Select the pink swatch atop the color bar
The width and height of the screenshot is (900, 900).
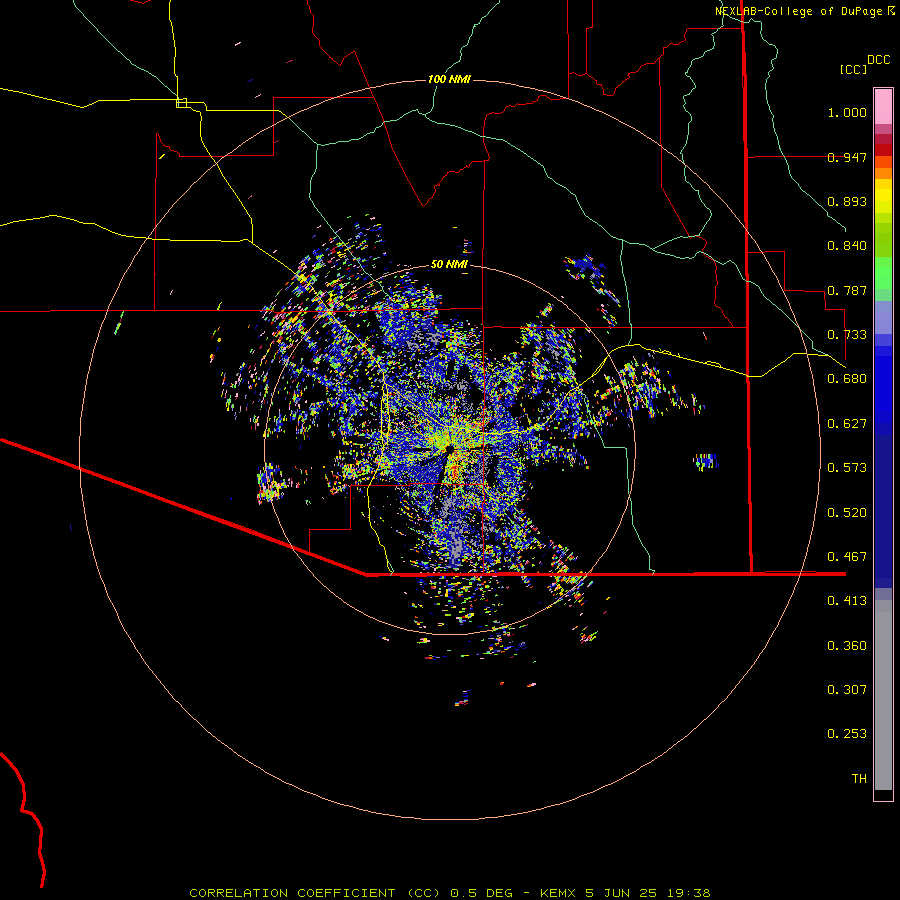[x=883, y=107]
